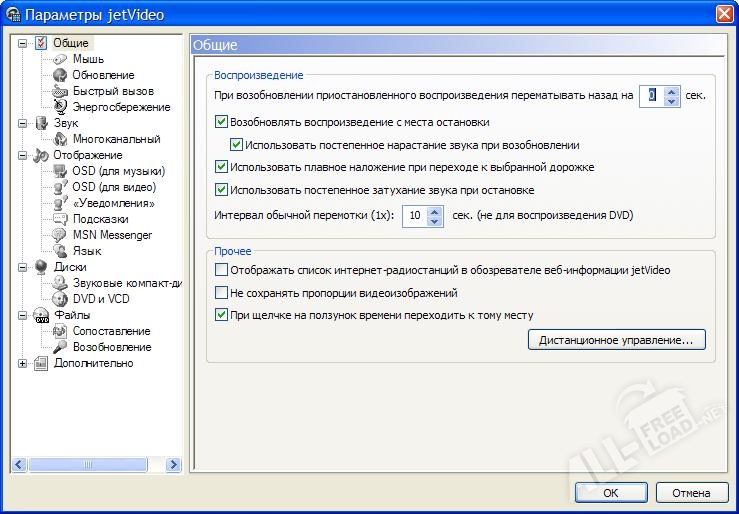This screenshot has height=514, width=739.
Task: Select the Энергосбережение icon in tree
Action: [60, 107]
